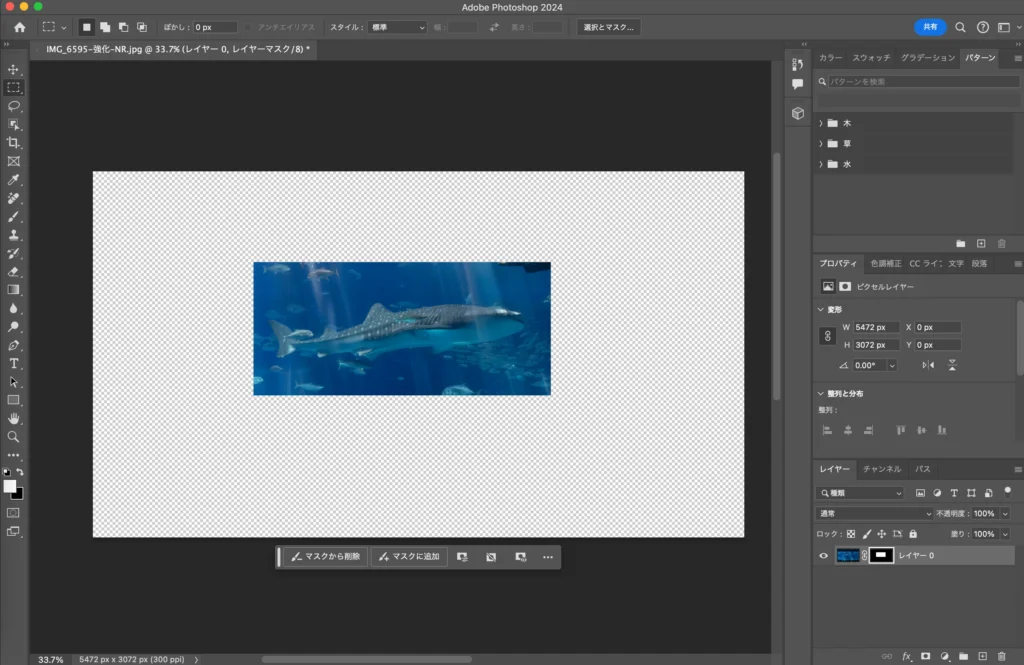Select the Move tool
The width and height of the screenshot is (1024, 665).
click(14, 69)
